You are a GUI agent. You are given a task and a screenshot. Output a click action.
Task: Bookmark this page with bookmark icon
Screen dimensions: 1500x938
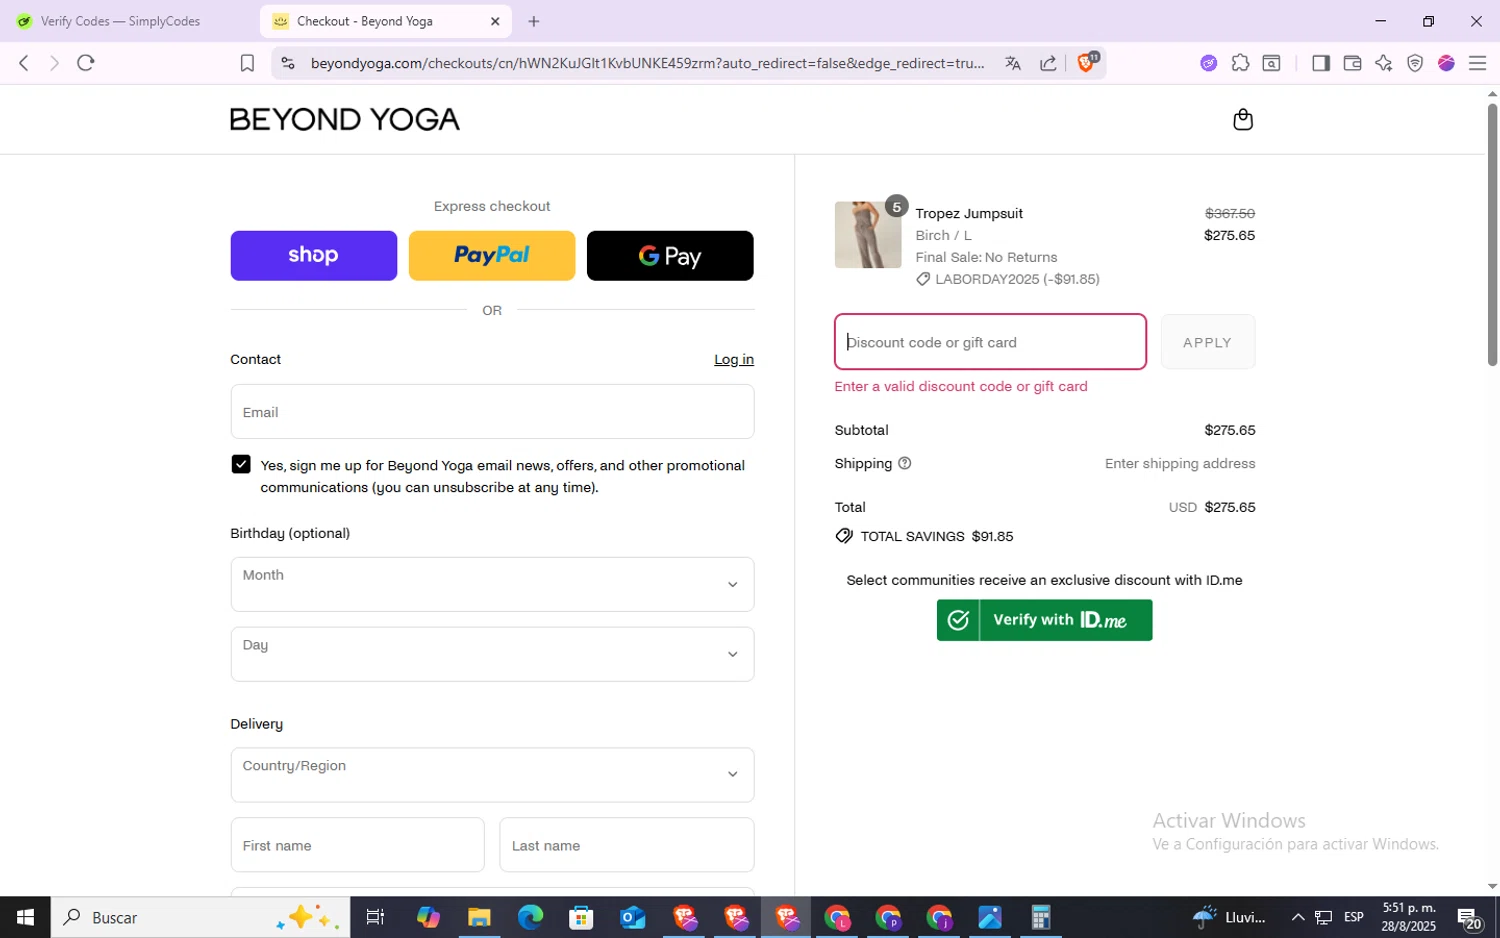(247, 63)
